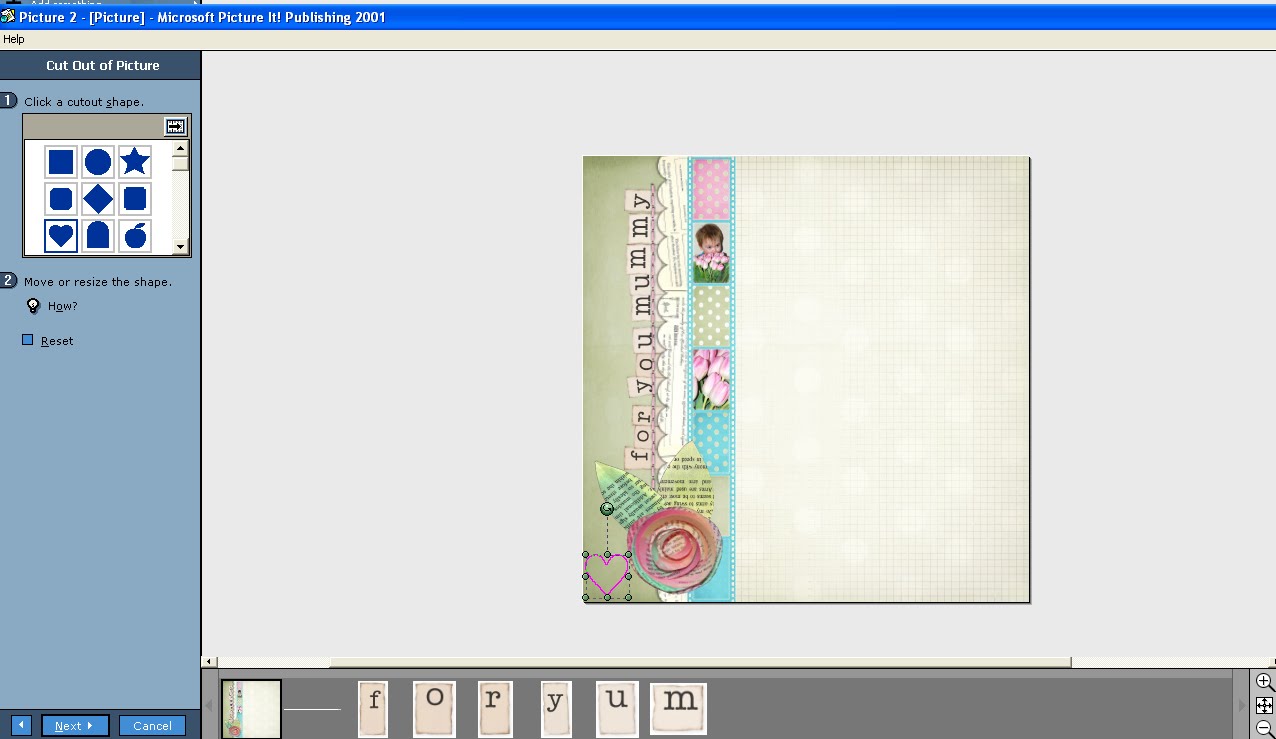The height and width of the screenshot is (739, 1276).
Task: Click the green rotate handle above the heart
Action: point(607,509)
